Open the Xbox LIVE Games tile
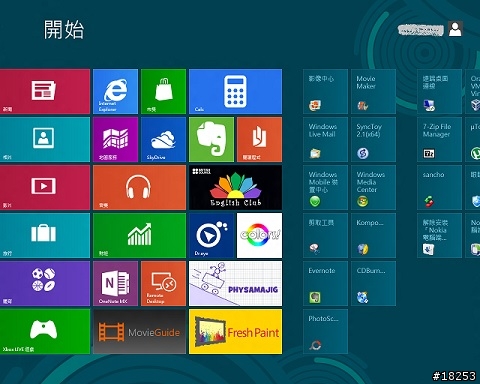Viewport: 480px width, 384px height. [45, 331]
